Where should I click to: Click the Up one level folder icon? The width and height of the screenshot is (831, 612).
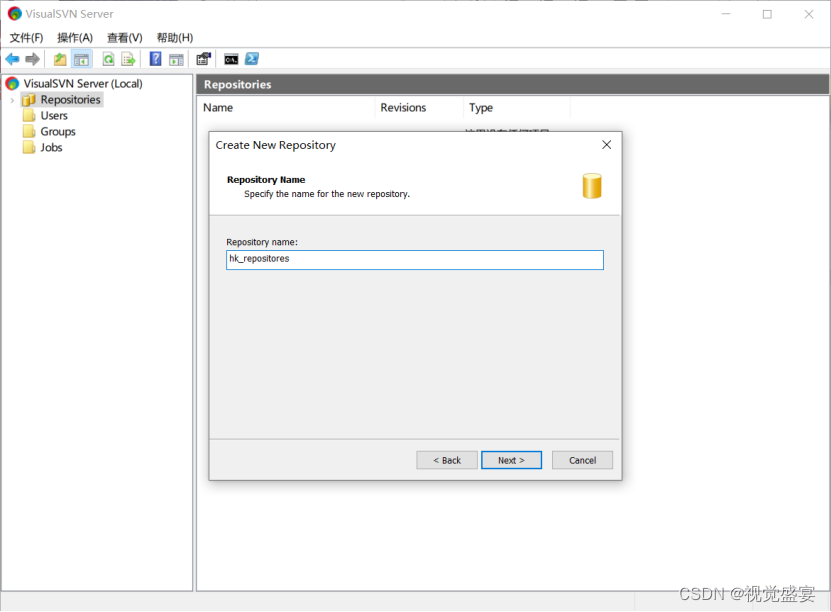(x=60, y=59)
